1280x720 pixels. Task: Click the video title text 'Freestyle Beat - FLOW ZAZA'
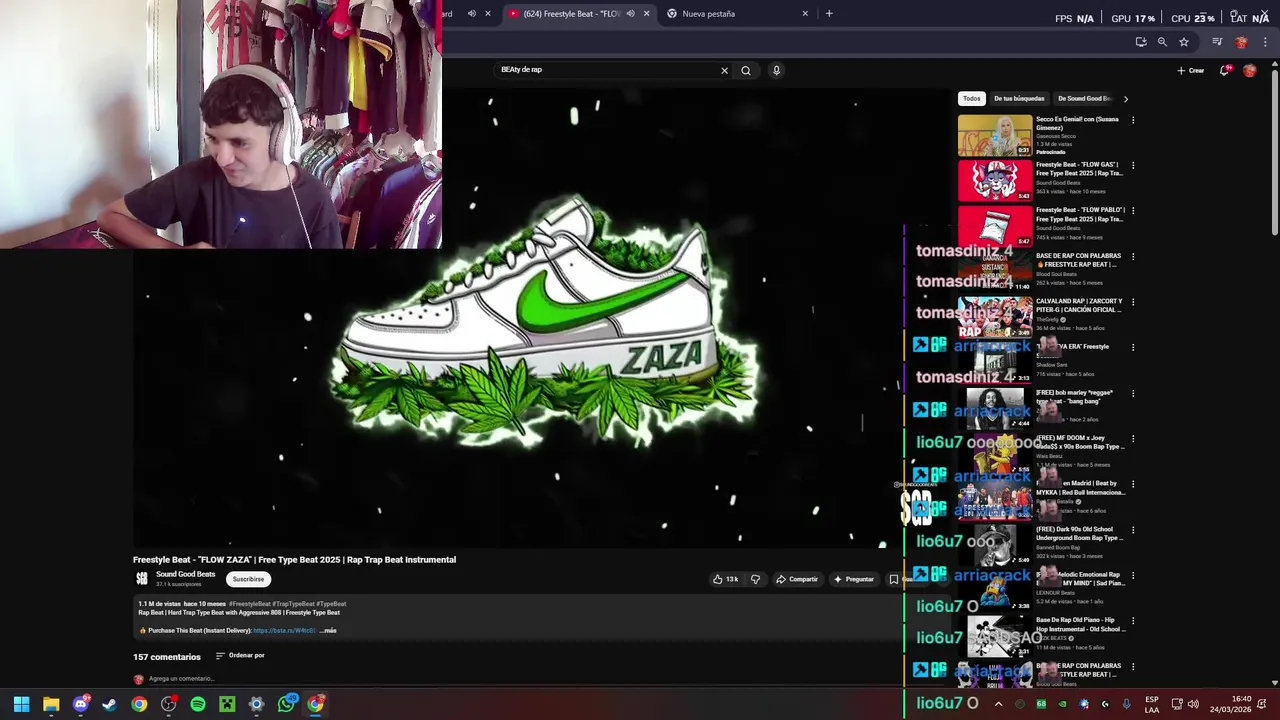192,560
